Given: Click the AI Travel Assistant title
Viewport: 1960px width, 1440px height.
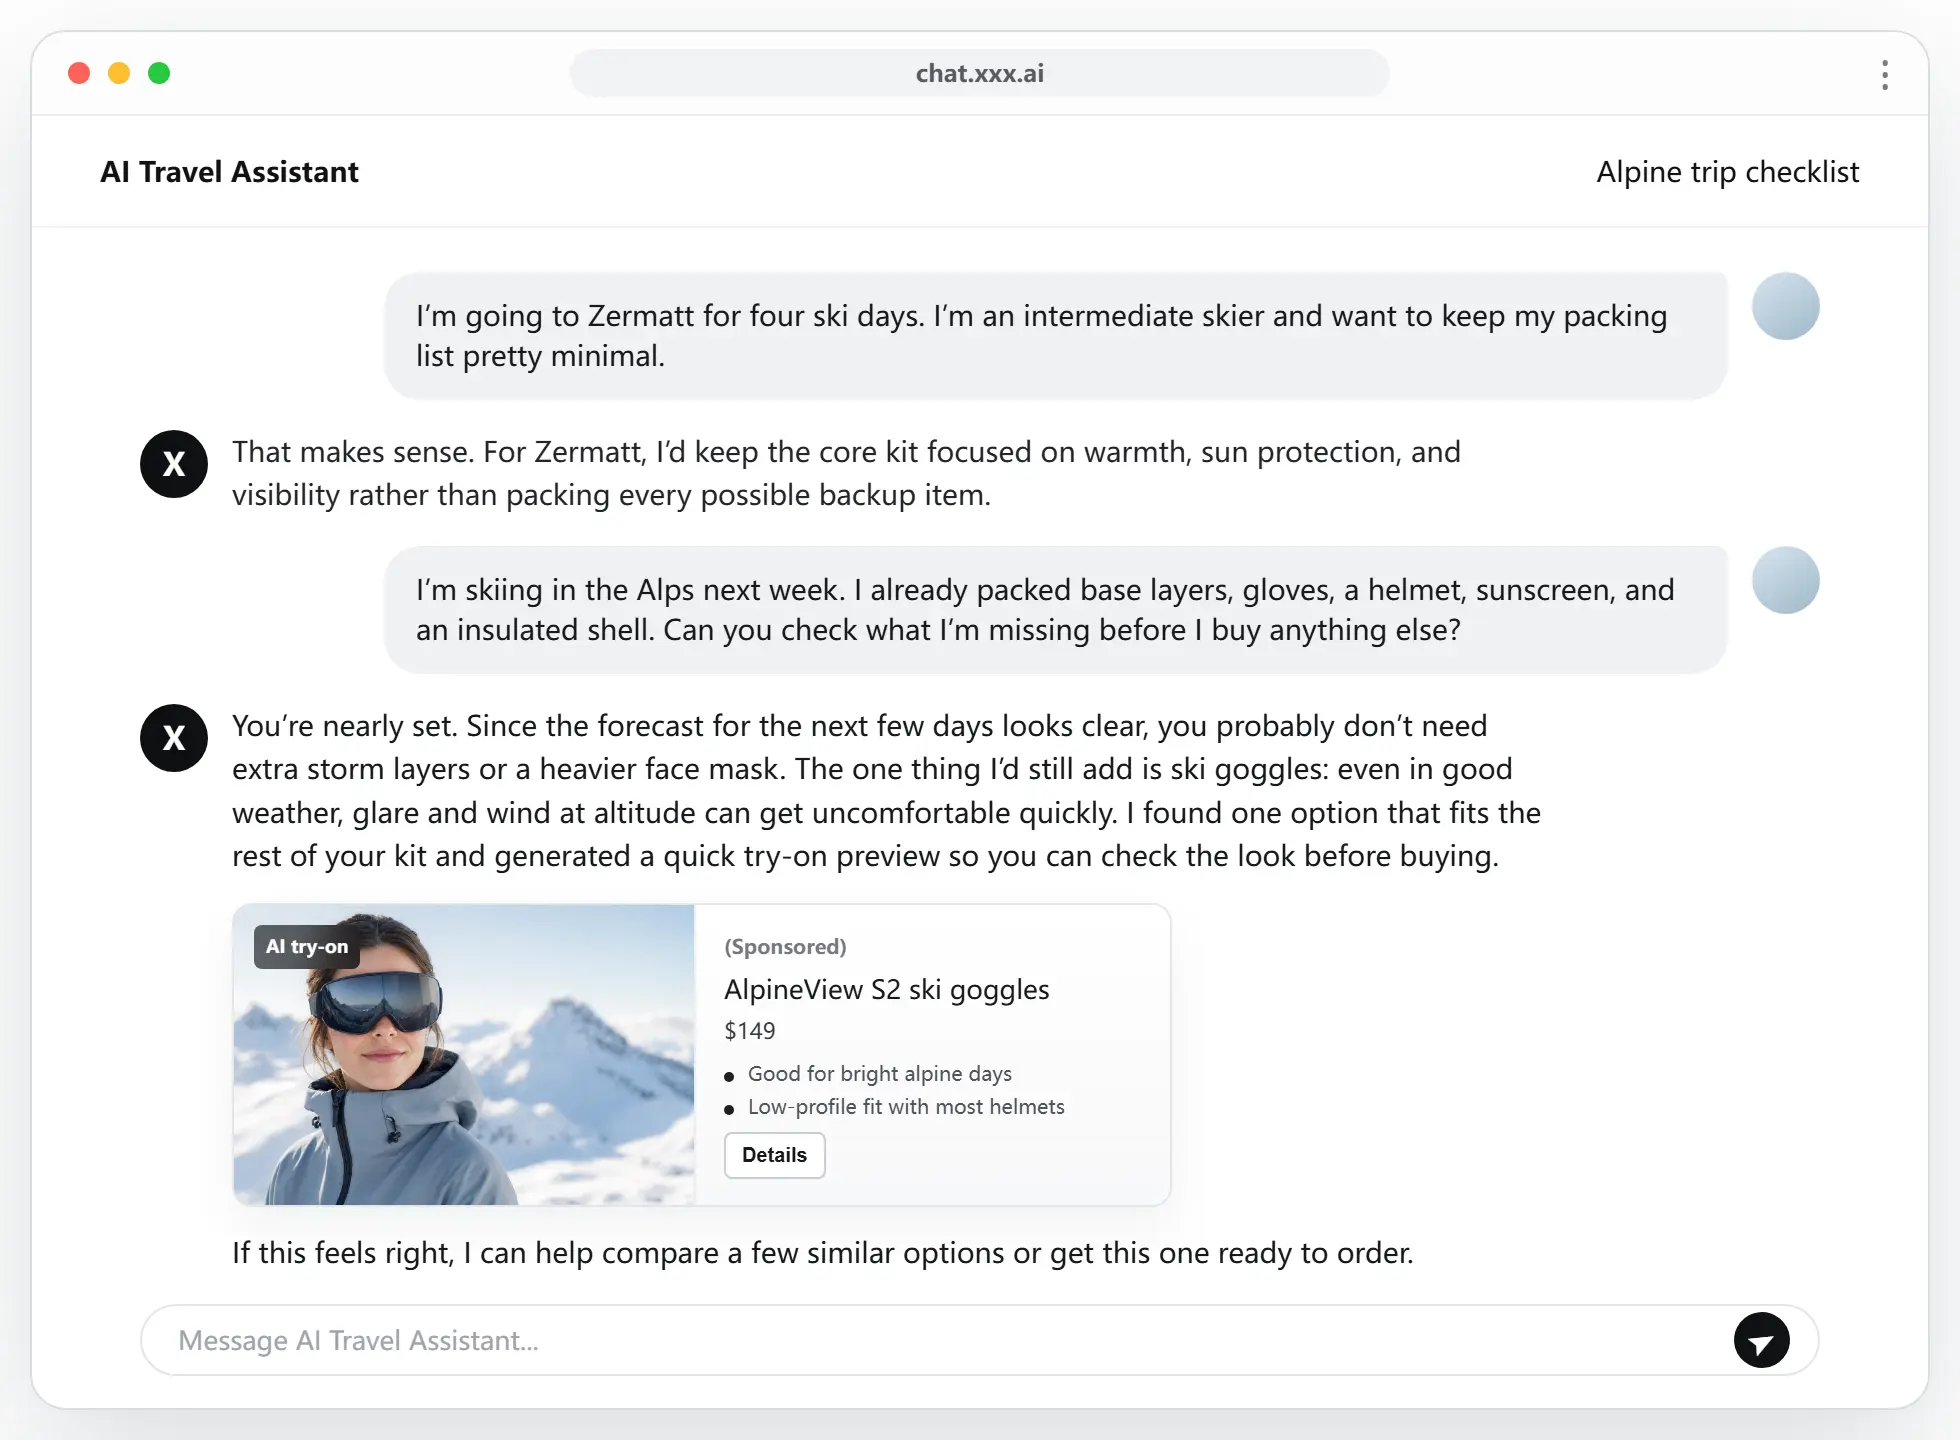Looking at the screenshot, I should [x=229, y=172].
